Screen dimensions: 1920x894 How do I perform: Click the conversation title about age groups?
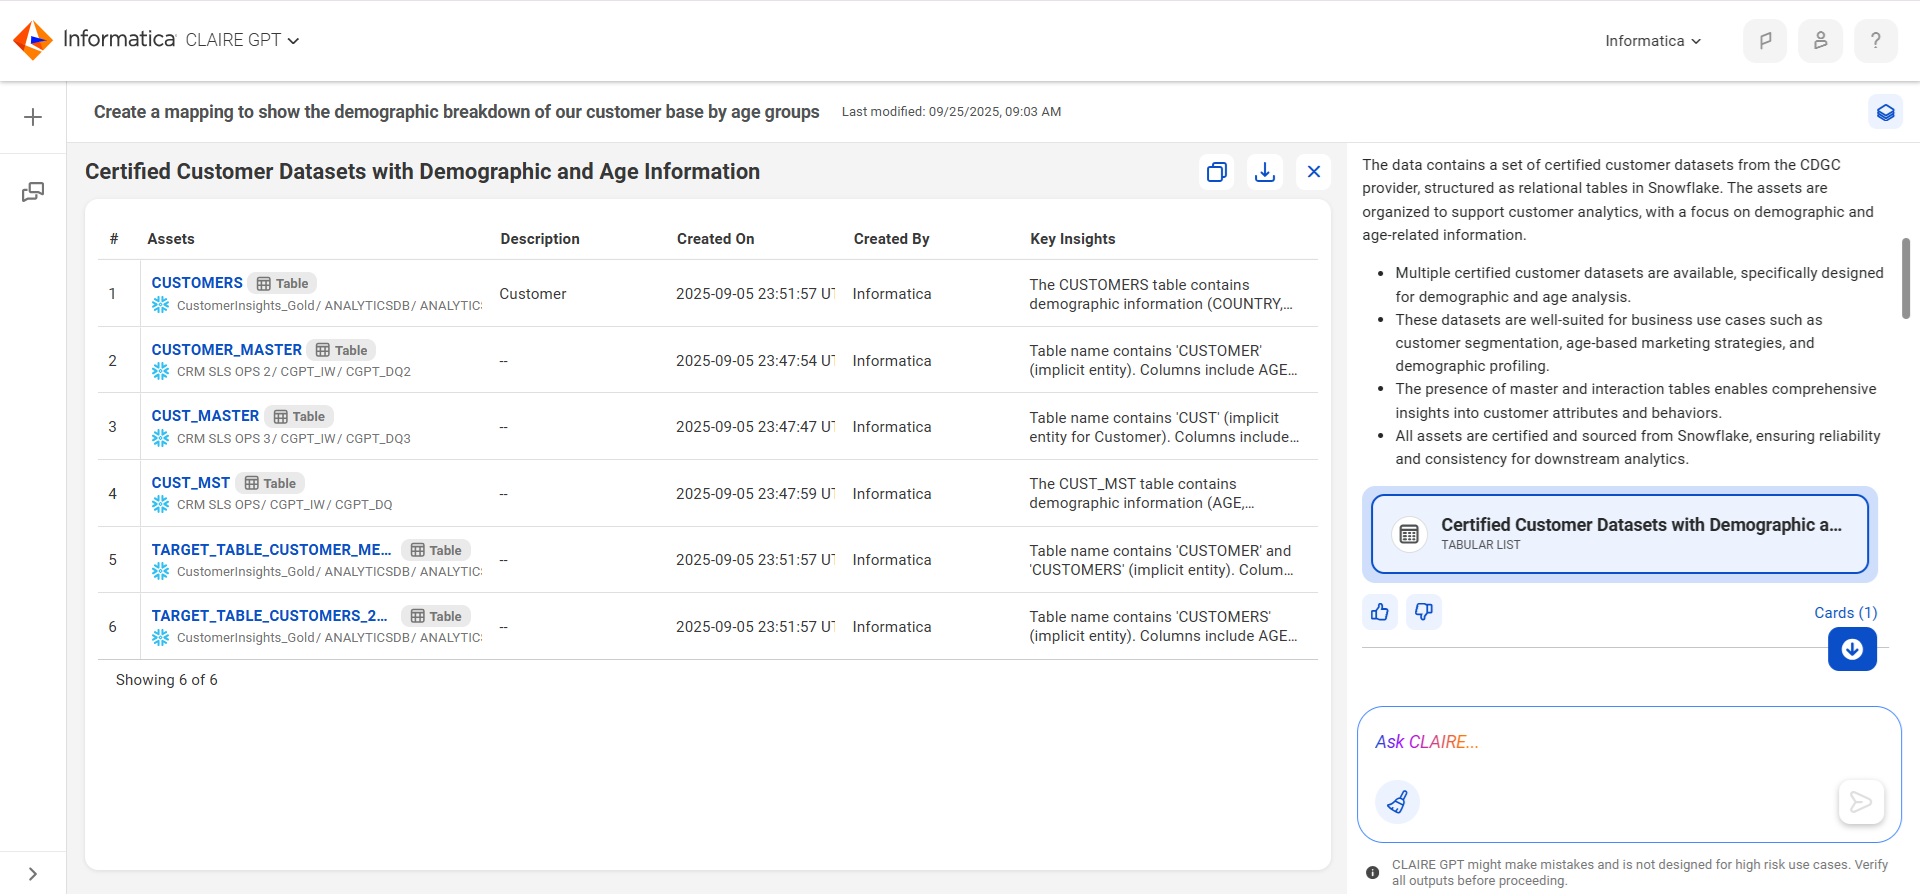tap(456, 112)
